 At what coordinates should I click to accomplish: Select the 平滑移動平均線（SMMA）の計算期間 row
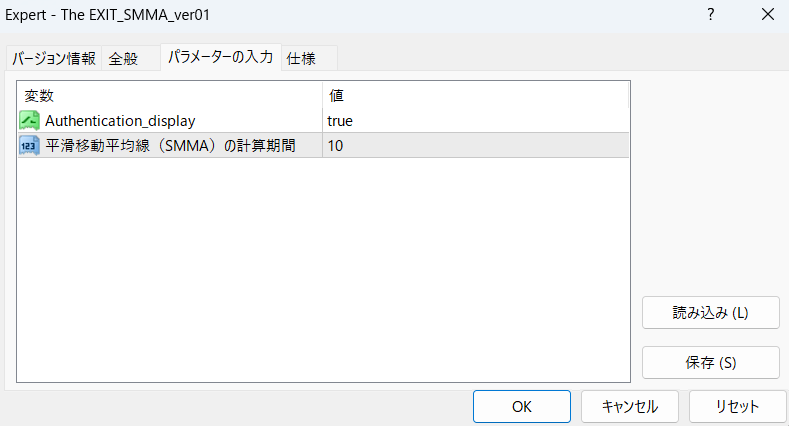(x=170, y=146)
